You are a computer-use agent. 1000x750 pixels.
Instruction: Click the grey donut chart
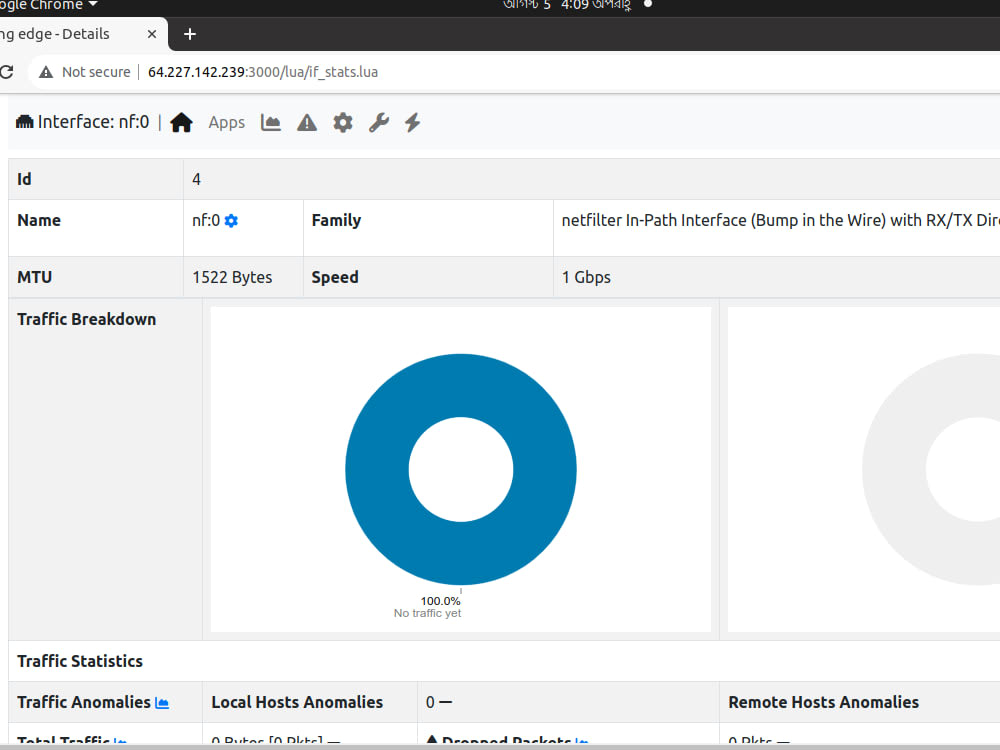coord(931,469)
